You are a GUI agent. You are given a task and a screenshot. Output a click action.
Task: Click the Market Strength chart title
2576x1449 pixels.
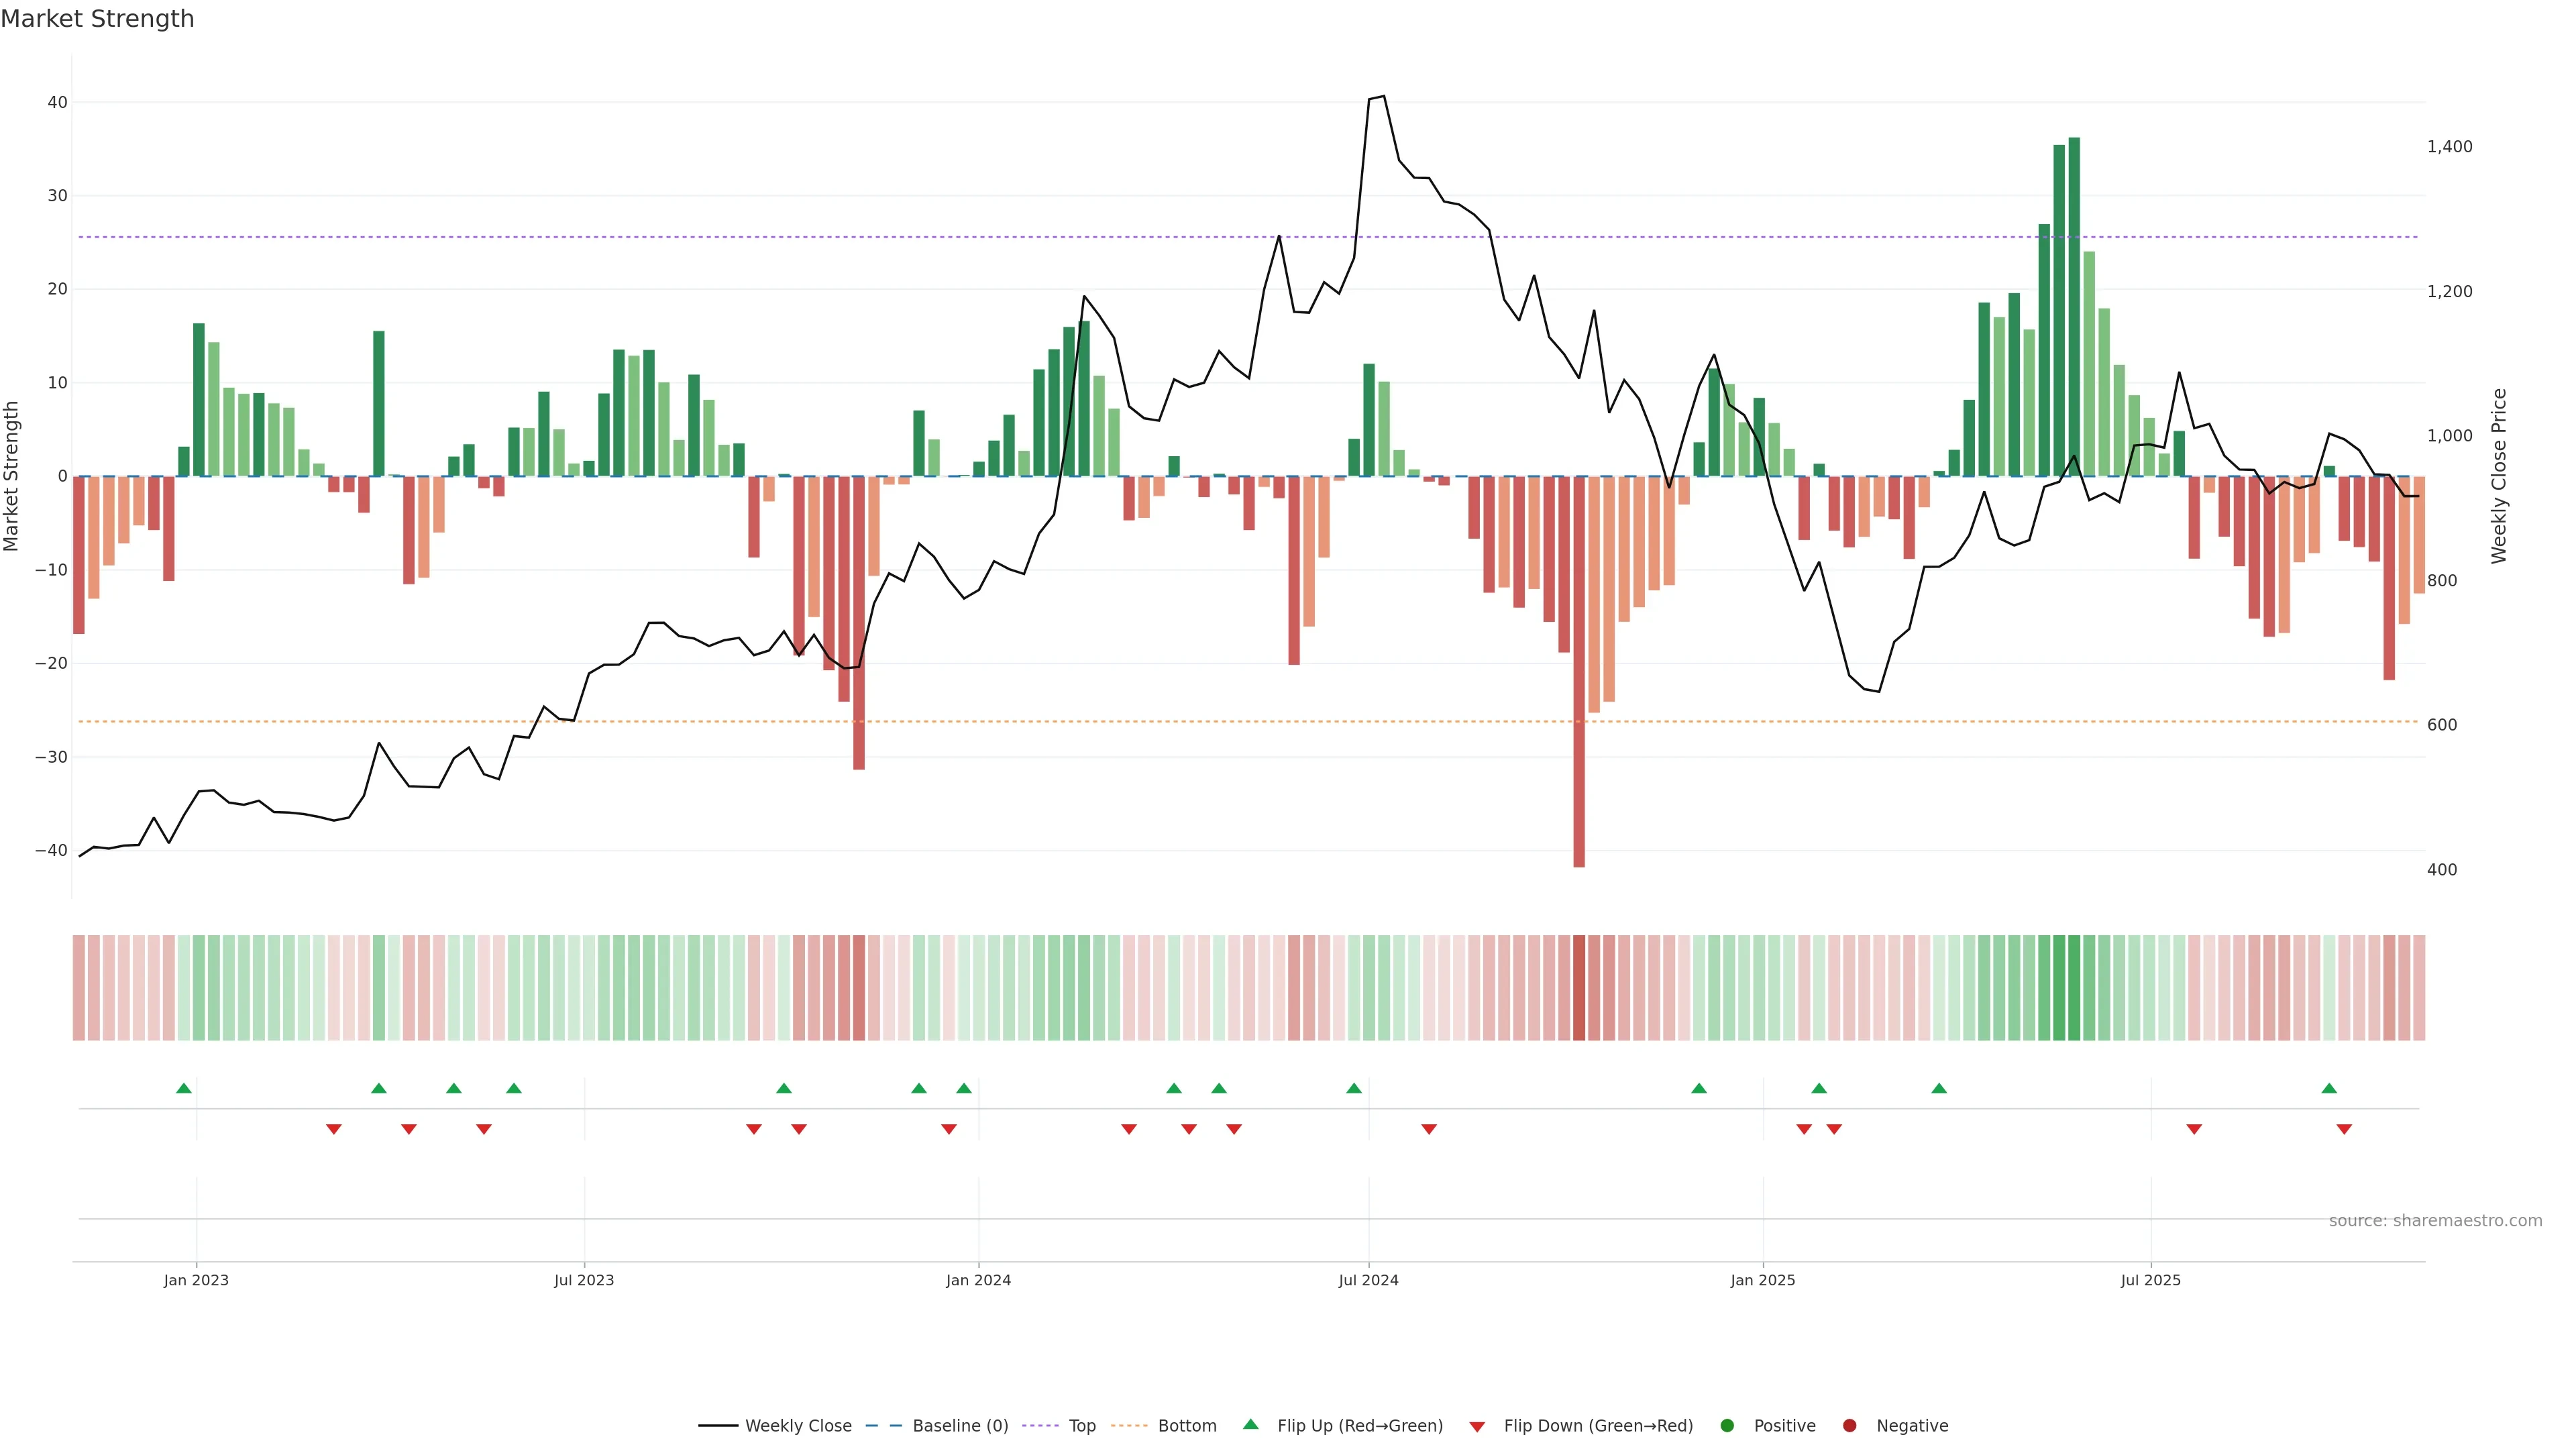(98, 19)
